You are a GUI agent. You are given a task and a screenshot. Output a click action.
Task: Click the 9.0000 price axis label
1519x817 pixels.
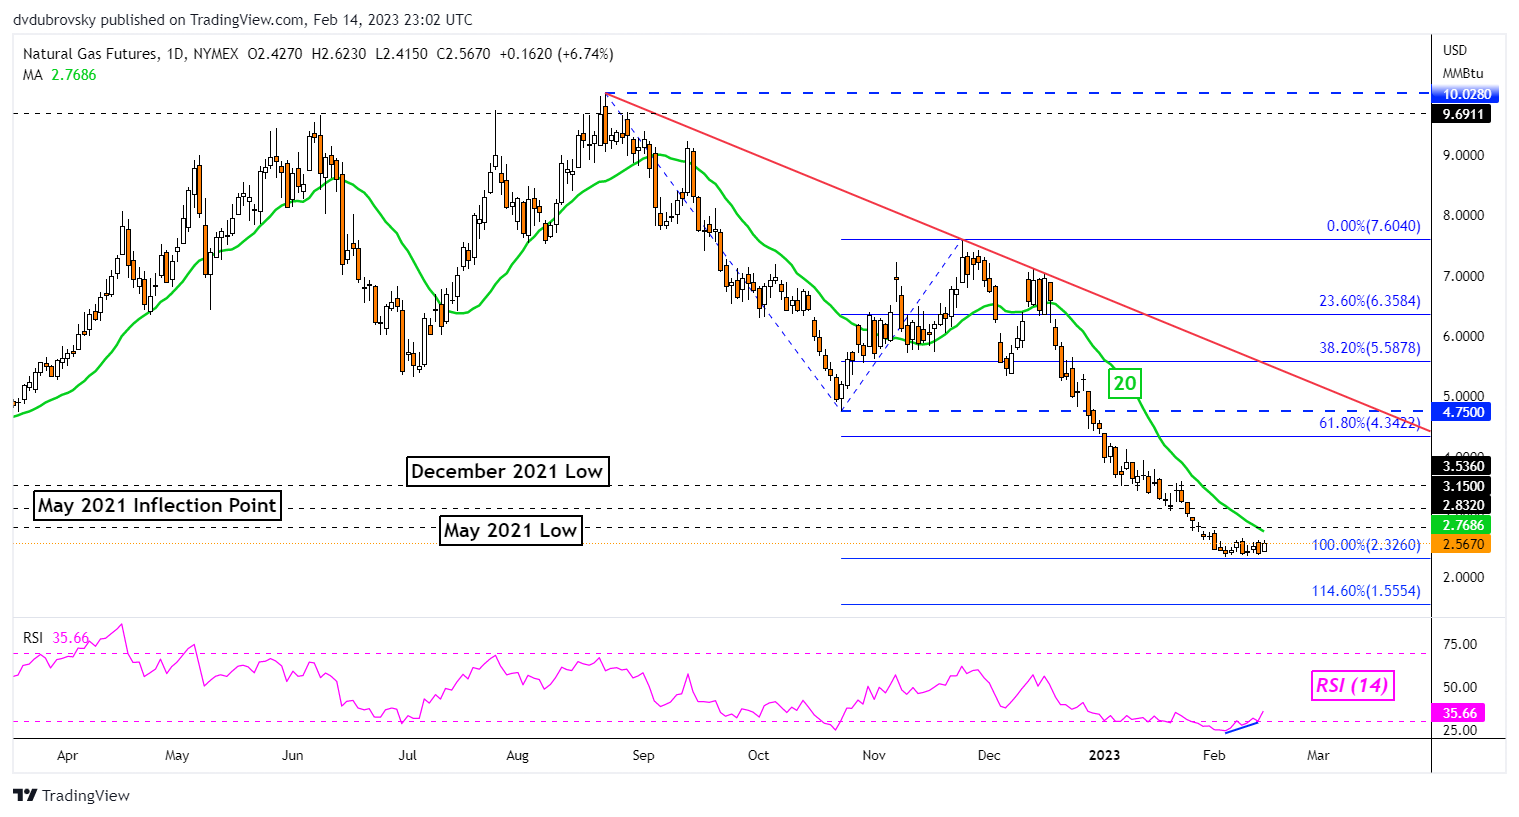point(1463,155)
